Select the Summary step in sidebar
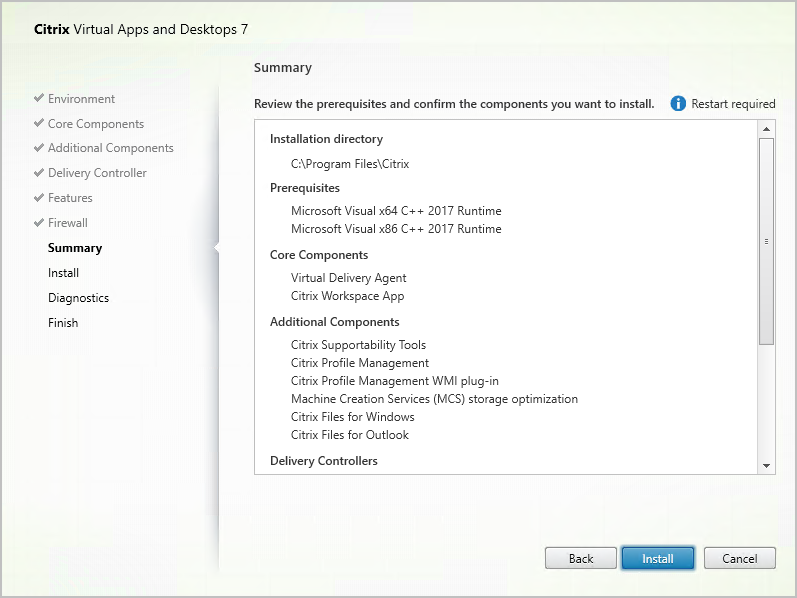This screenshot has width=797, height=598. pyautogui.click(x=75, y=248)
